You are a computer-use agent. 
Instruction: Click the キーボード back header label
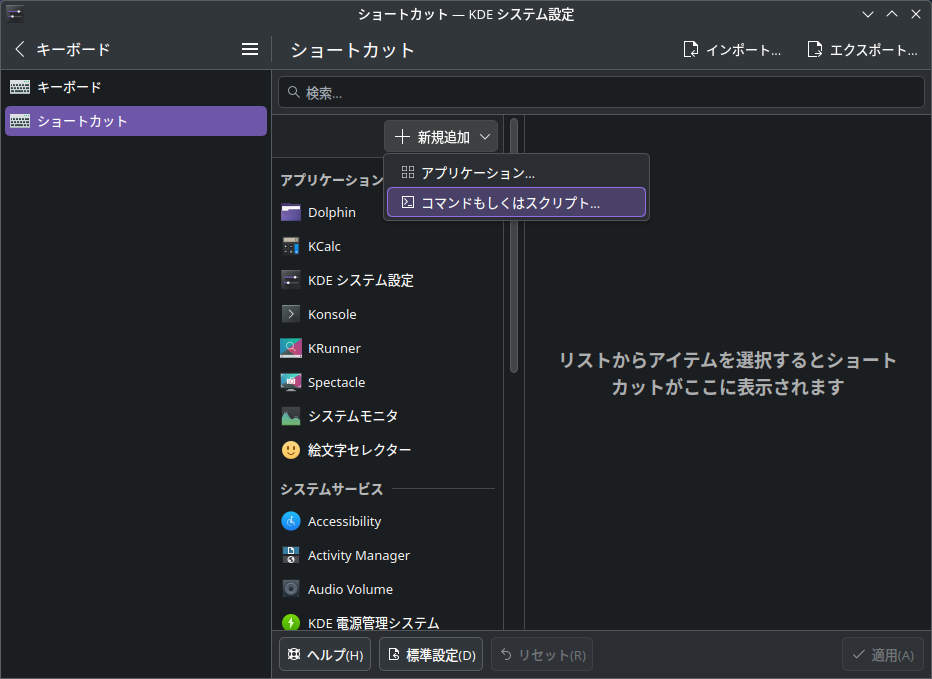pos(73,49)
